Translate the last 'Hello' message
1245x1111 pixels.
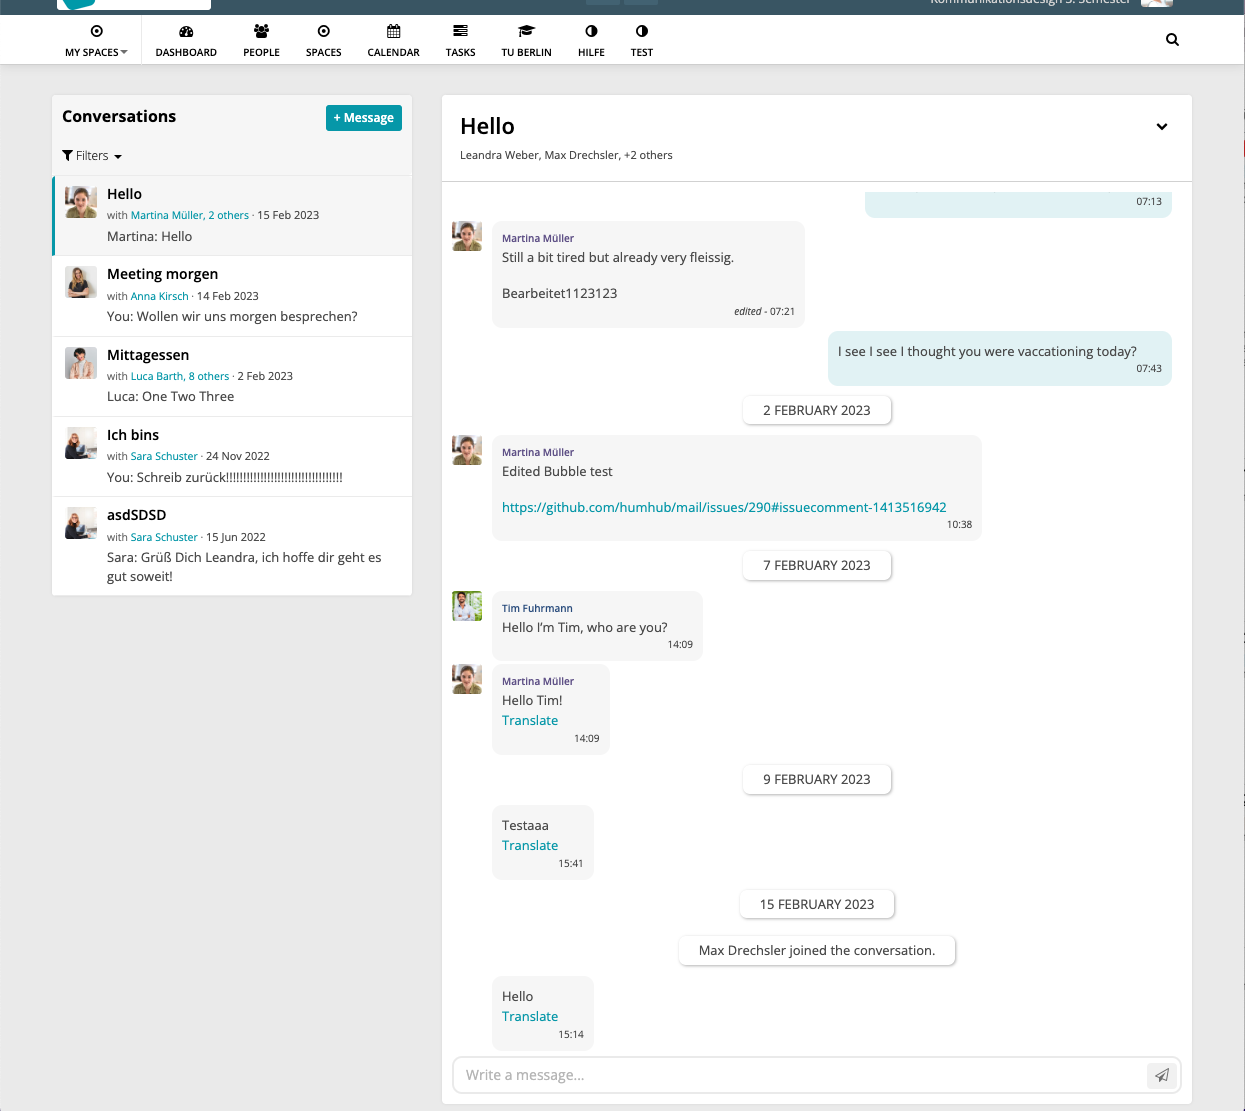(x=530, y=1016)
